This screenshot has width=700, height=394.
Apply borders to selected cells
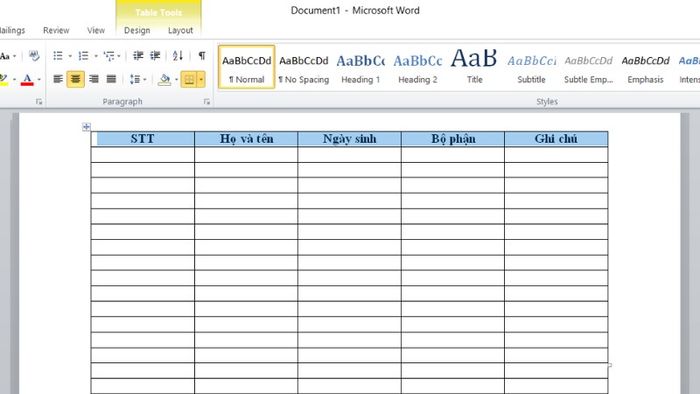(x=189, y=79)
